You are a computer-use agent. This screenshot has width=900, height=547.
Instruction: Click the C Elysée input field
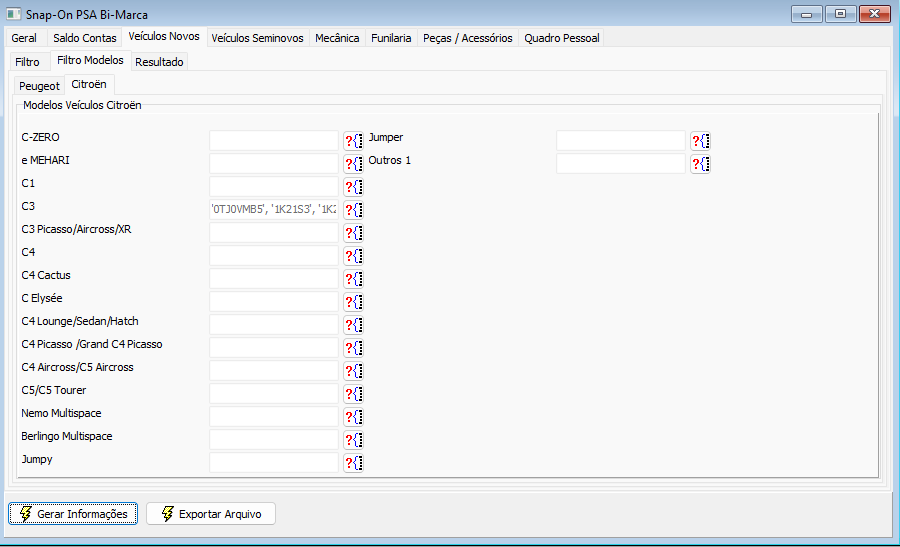(274, 301)
